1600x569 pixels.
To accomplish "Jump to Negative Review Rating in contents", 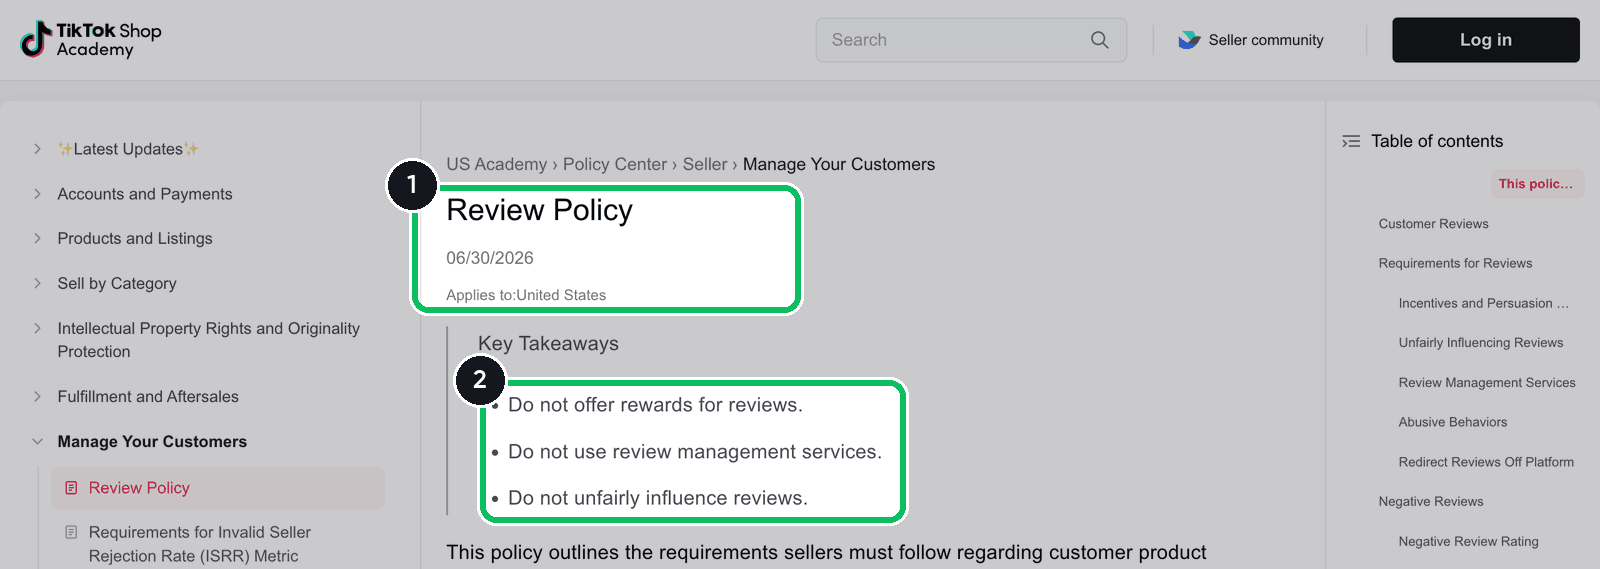I will [1469, 541].
